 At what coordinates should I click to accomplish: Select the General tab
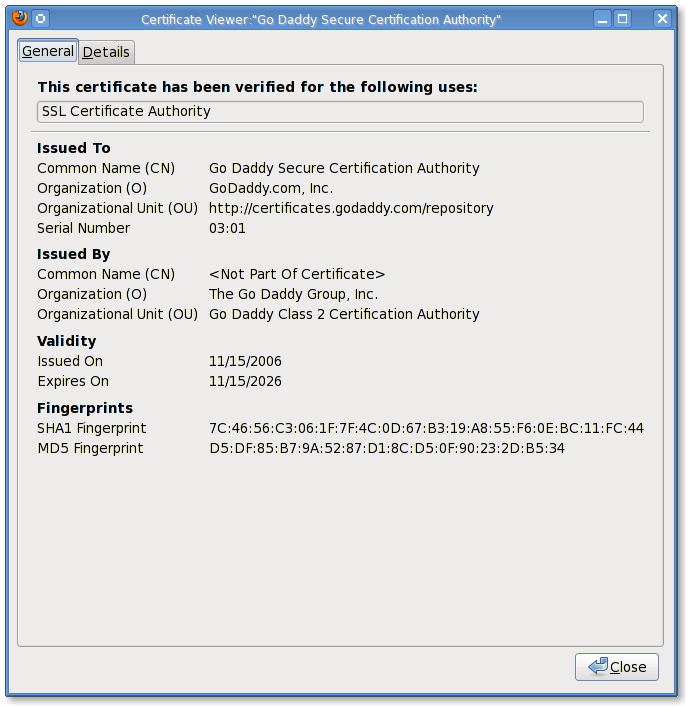[x=48, y=51]
